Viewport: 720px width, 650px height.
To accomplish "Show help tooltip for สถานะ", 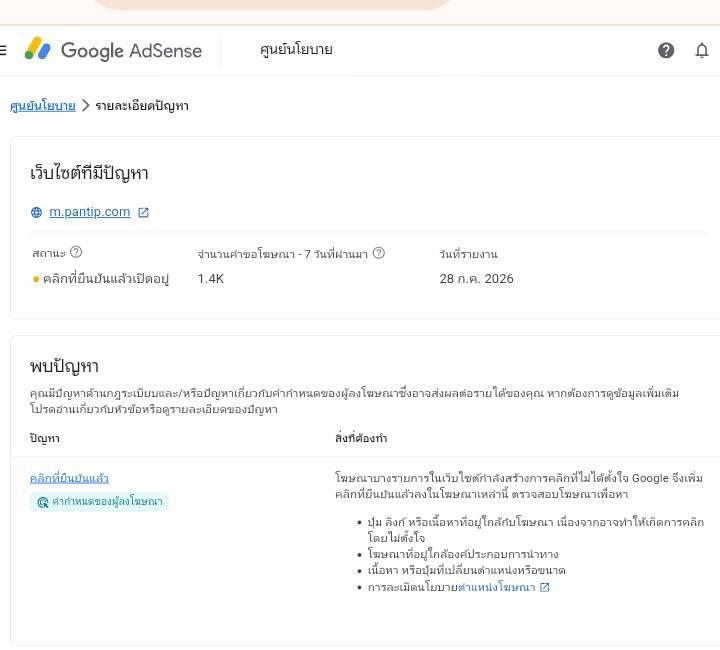I will pyautogui.click(x=76, y=252).
